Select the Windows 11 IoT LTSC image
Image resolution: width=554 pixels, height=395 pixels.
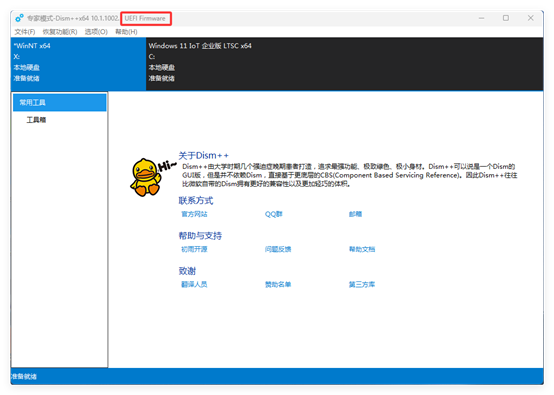tap(344, 64)
